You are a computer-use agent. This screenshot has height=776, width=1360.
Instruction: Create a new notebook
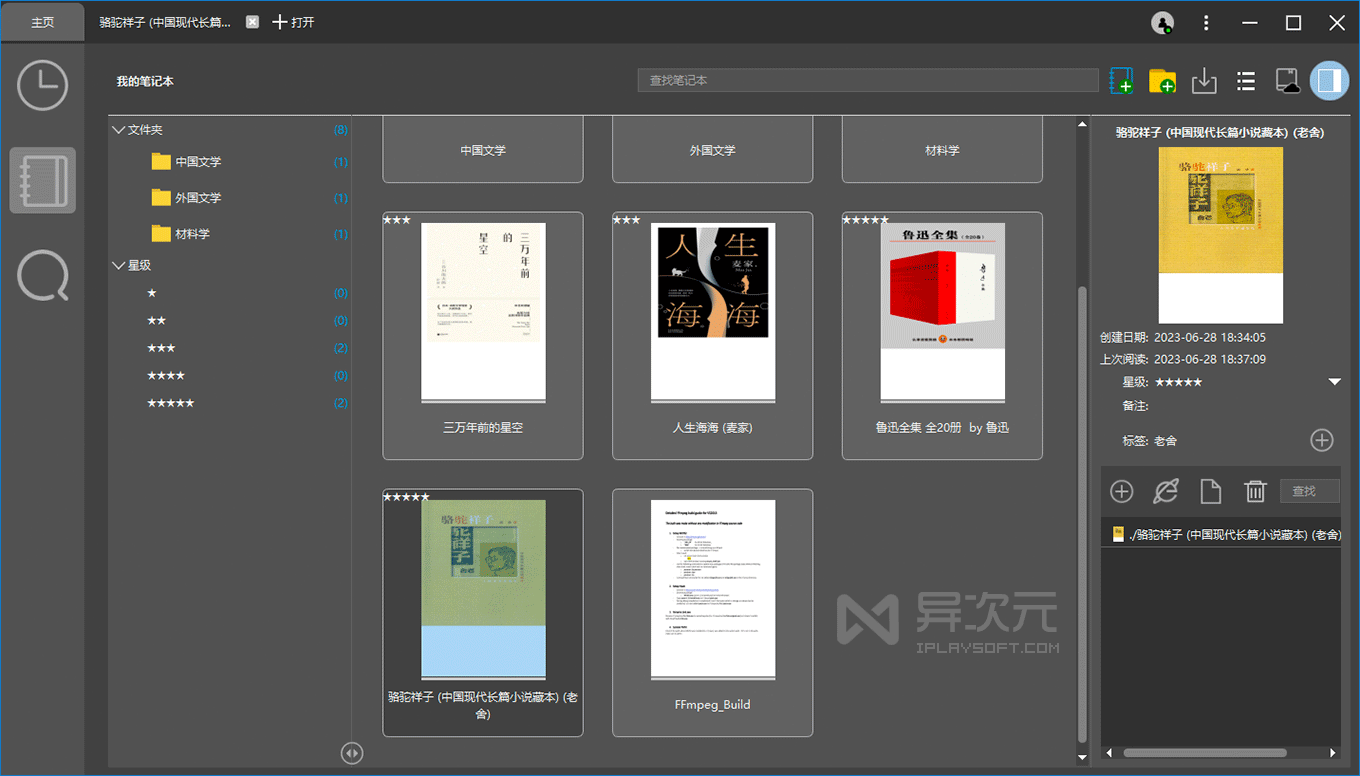pos(1121,81)
